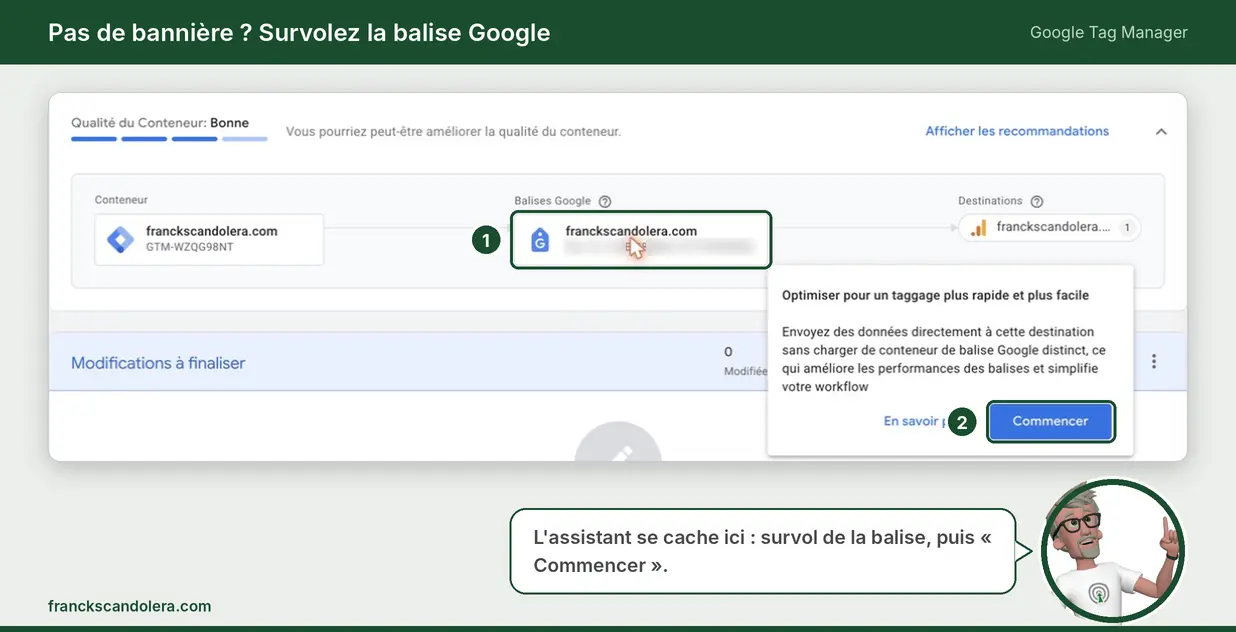Screen dimensions: 1236x632
Task: Open the franckscandolera destination chip
Action: click(x=1049, y=228)
